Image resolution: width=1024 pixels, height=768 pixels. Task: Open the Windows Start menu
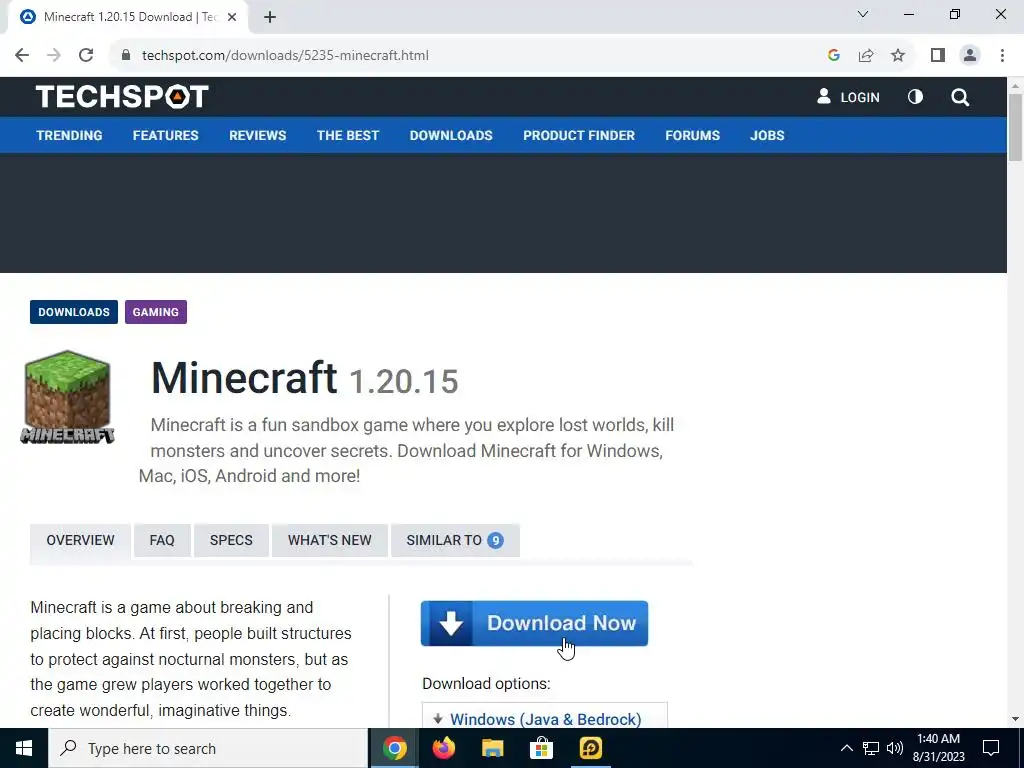[x=24, y=748]
